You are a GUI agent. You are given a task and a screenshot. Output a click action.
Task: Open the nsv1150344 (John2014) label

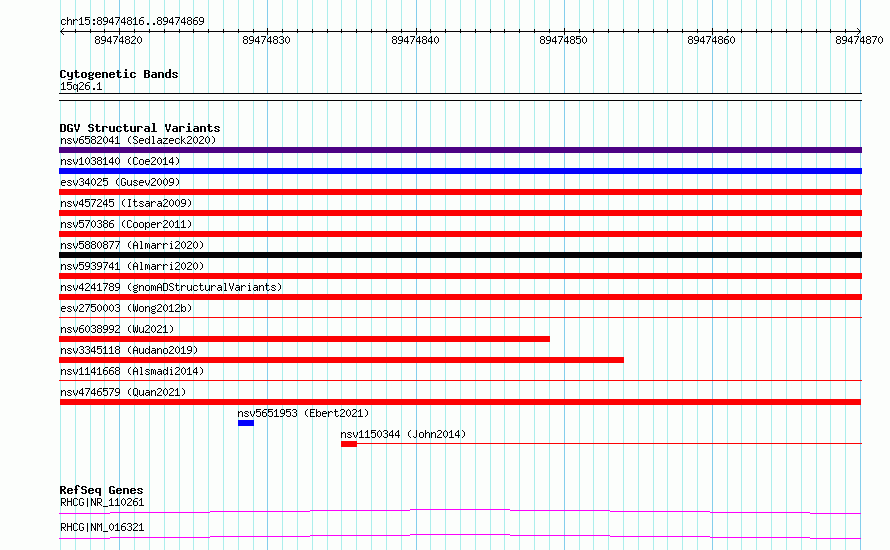point(403,434)
